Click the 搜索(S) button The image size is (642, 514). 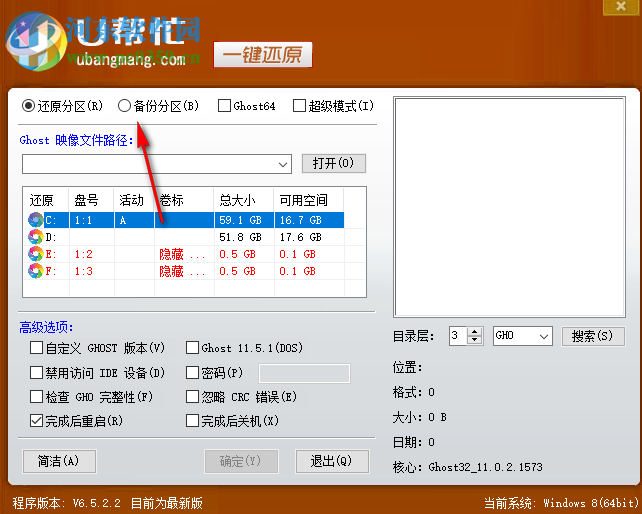[593, 336]
